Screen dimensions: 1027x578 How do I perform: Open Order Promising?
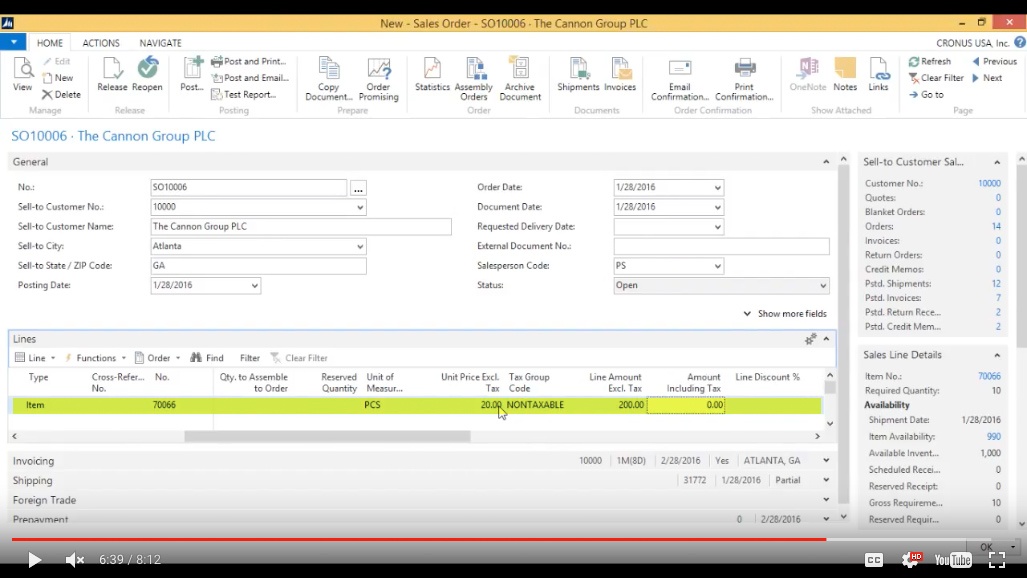pos(379,79)
